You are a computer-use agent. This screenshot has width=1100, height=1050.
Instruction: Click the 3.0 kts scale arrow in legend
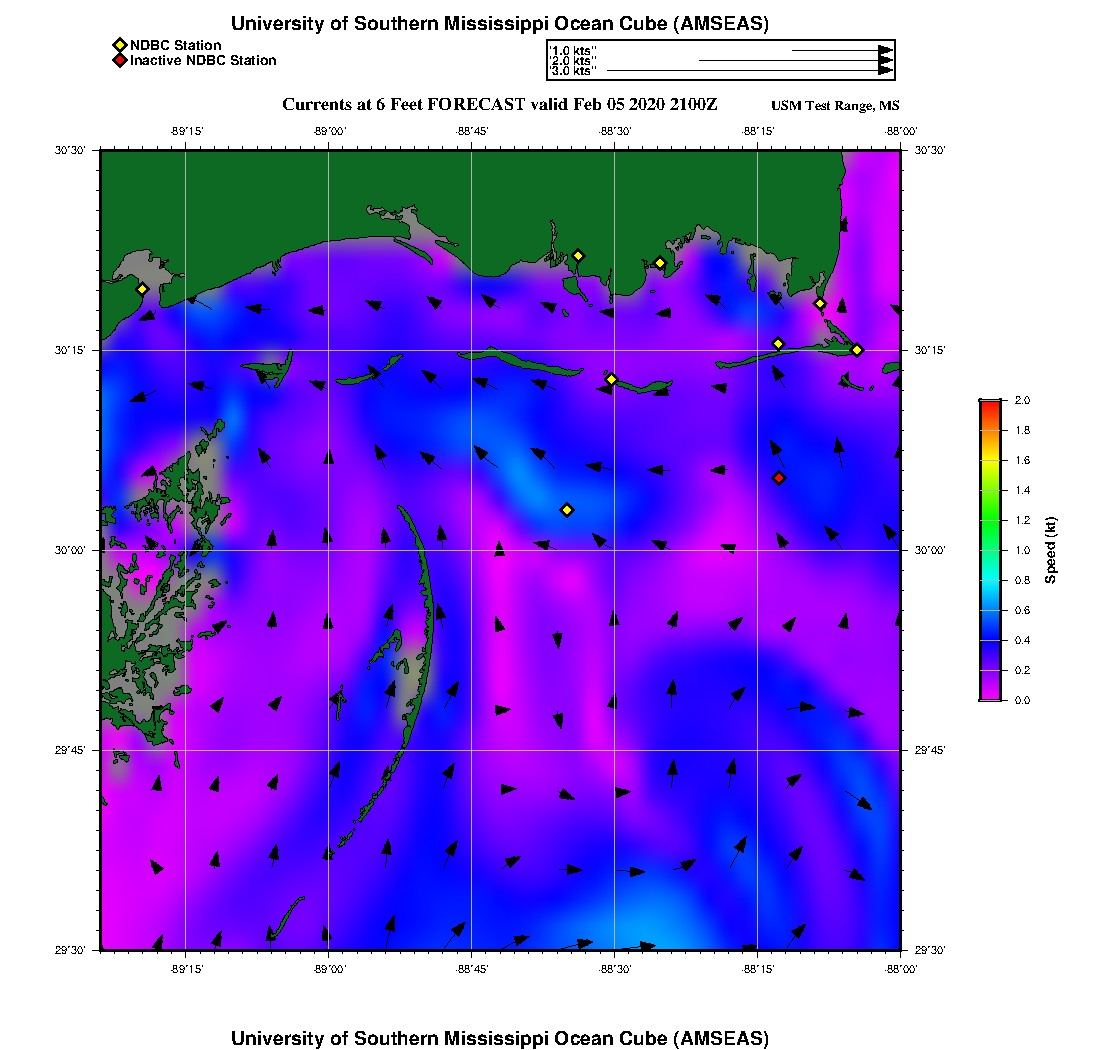click(x=748, y=71)
